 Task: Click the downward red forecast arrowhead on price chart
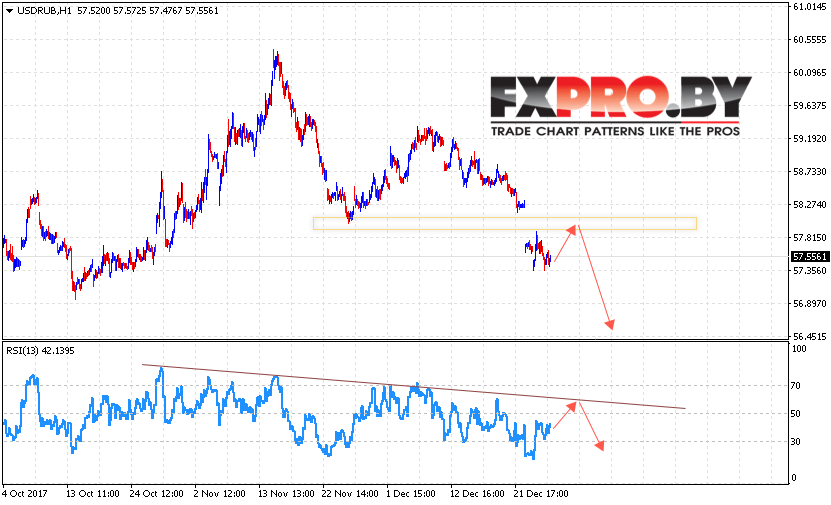tap(610, 324)
